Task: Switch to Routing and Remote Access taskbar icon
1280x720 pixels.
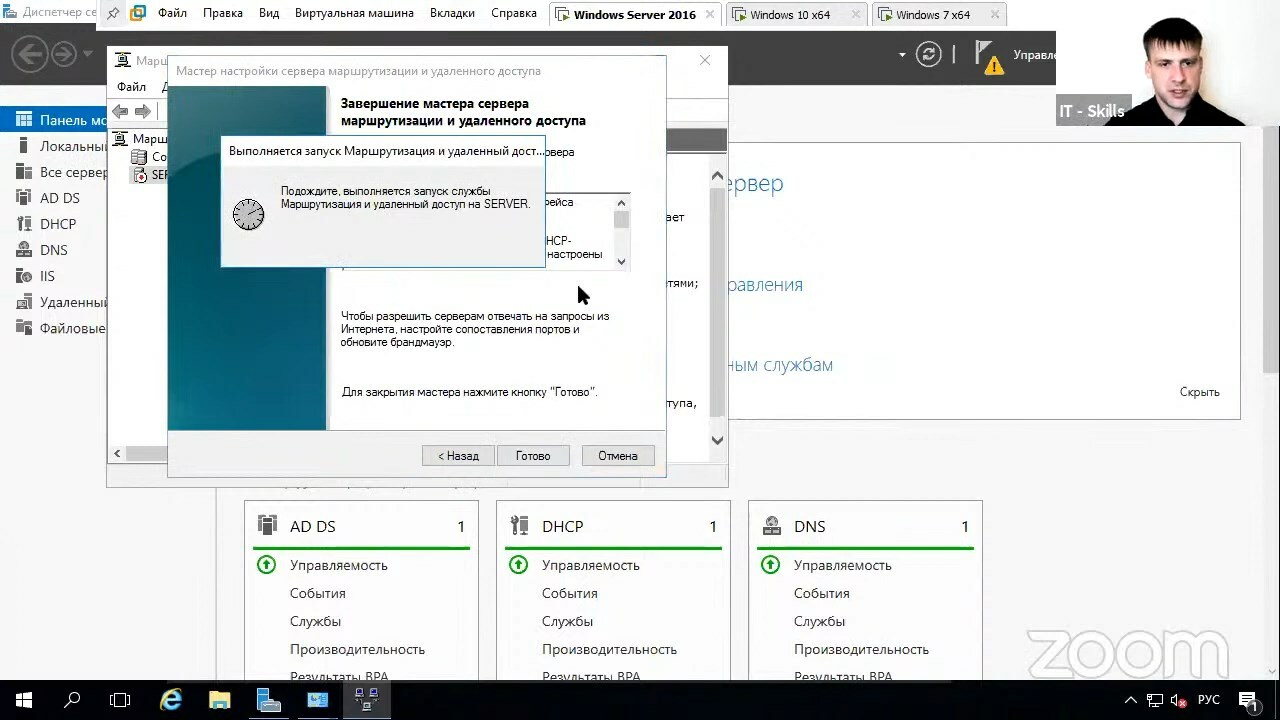Action: [x=366, y=700]
